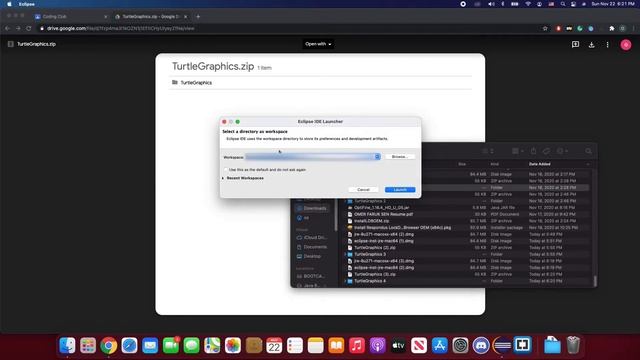The image size is (640, 360).
Task: Click the Finder tags toolbar icon
Action: 546,151
